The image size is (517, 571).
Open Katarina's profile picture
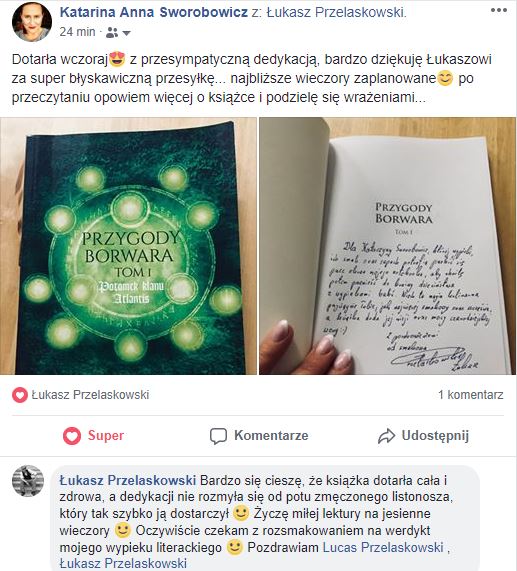pos(32,22)
